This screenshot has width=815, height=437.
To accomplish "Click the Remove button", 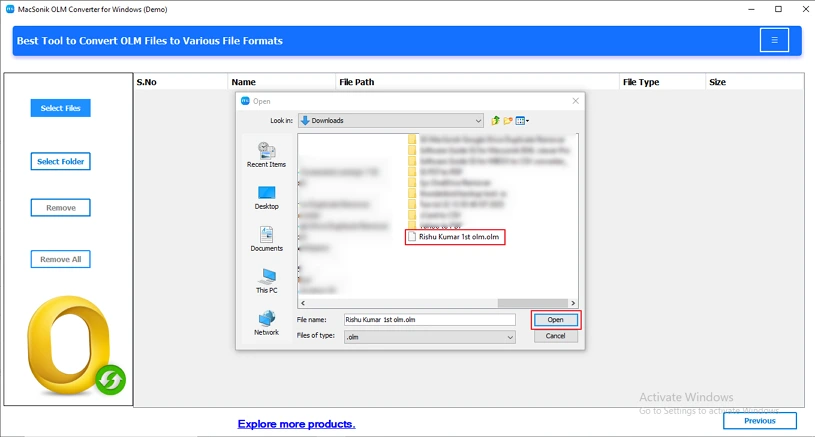I will tap(60, 208).
